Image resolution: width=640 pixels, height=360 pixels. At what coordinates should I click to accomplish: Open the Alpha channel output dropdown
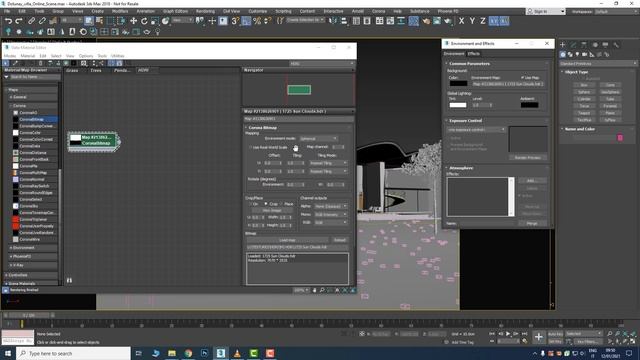click(331, 206)
